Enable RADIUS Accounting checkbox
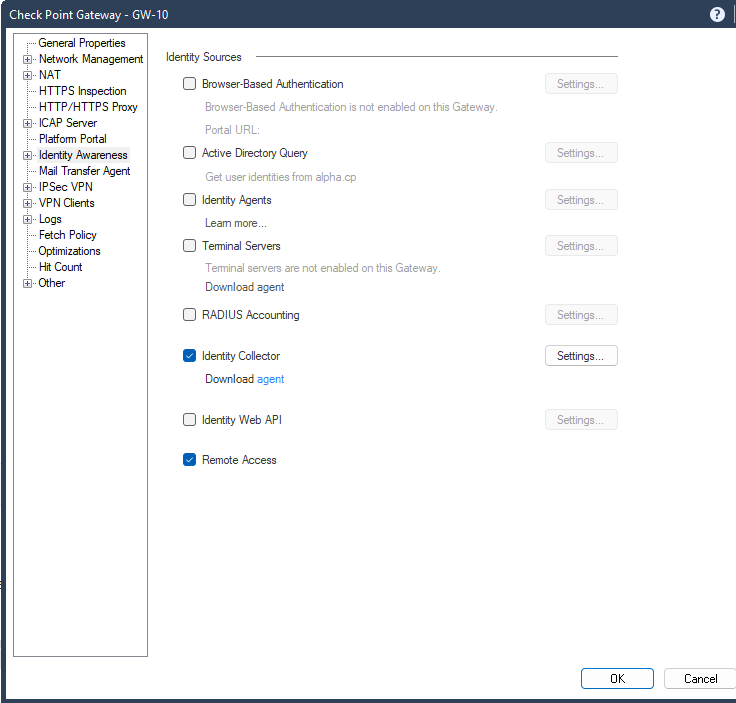The image size is (736, 703). tap(189, 314)
